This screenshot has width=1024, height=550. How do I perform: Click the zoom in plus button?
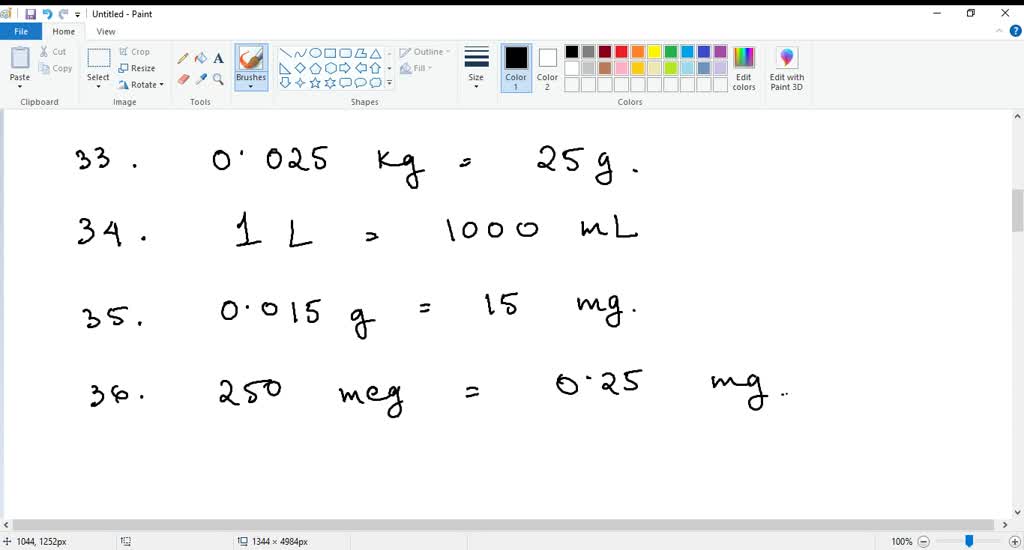click(x=1015, y=542)
